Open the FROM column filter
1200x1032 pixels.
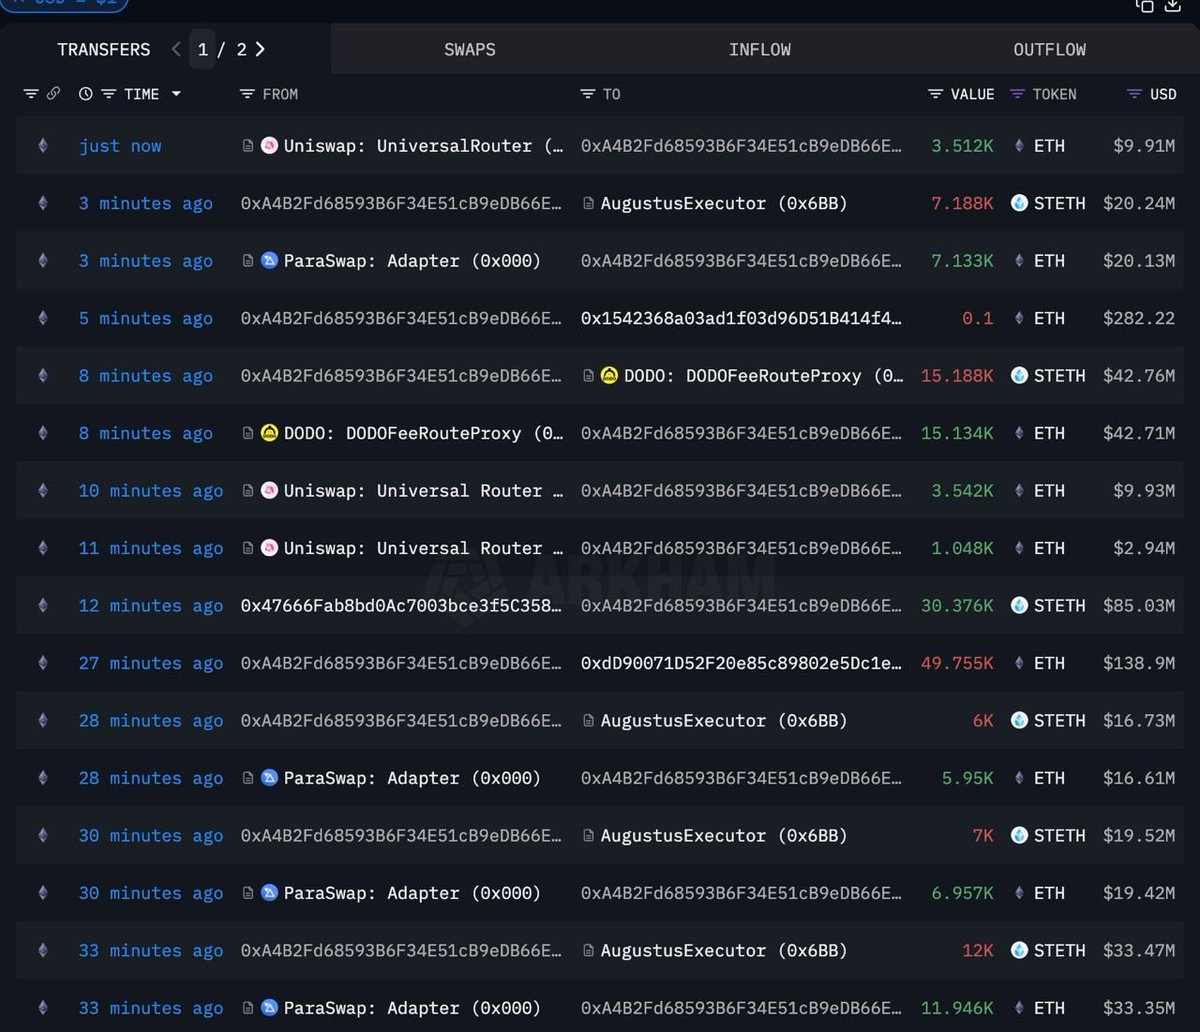pyautogui.click(x=248, y=94)
